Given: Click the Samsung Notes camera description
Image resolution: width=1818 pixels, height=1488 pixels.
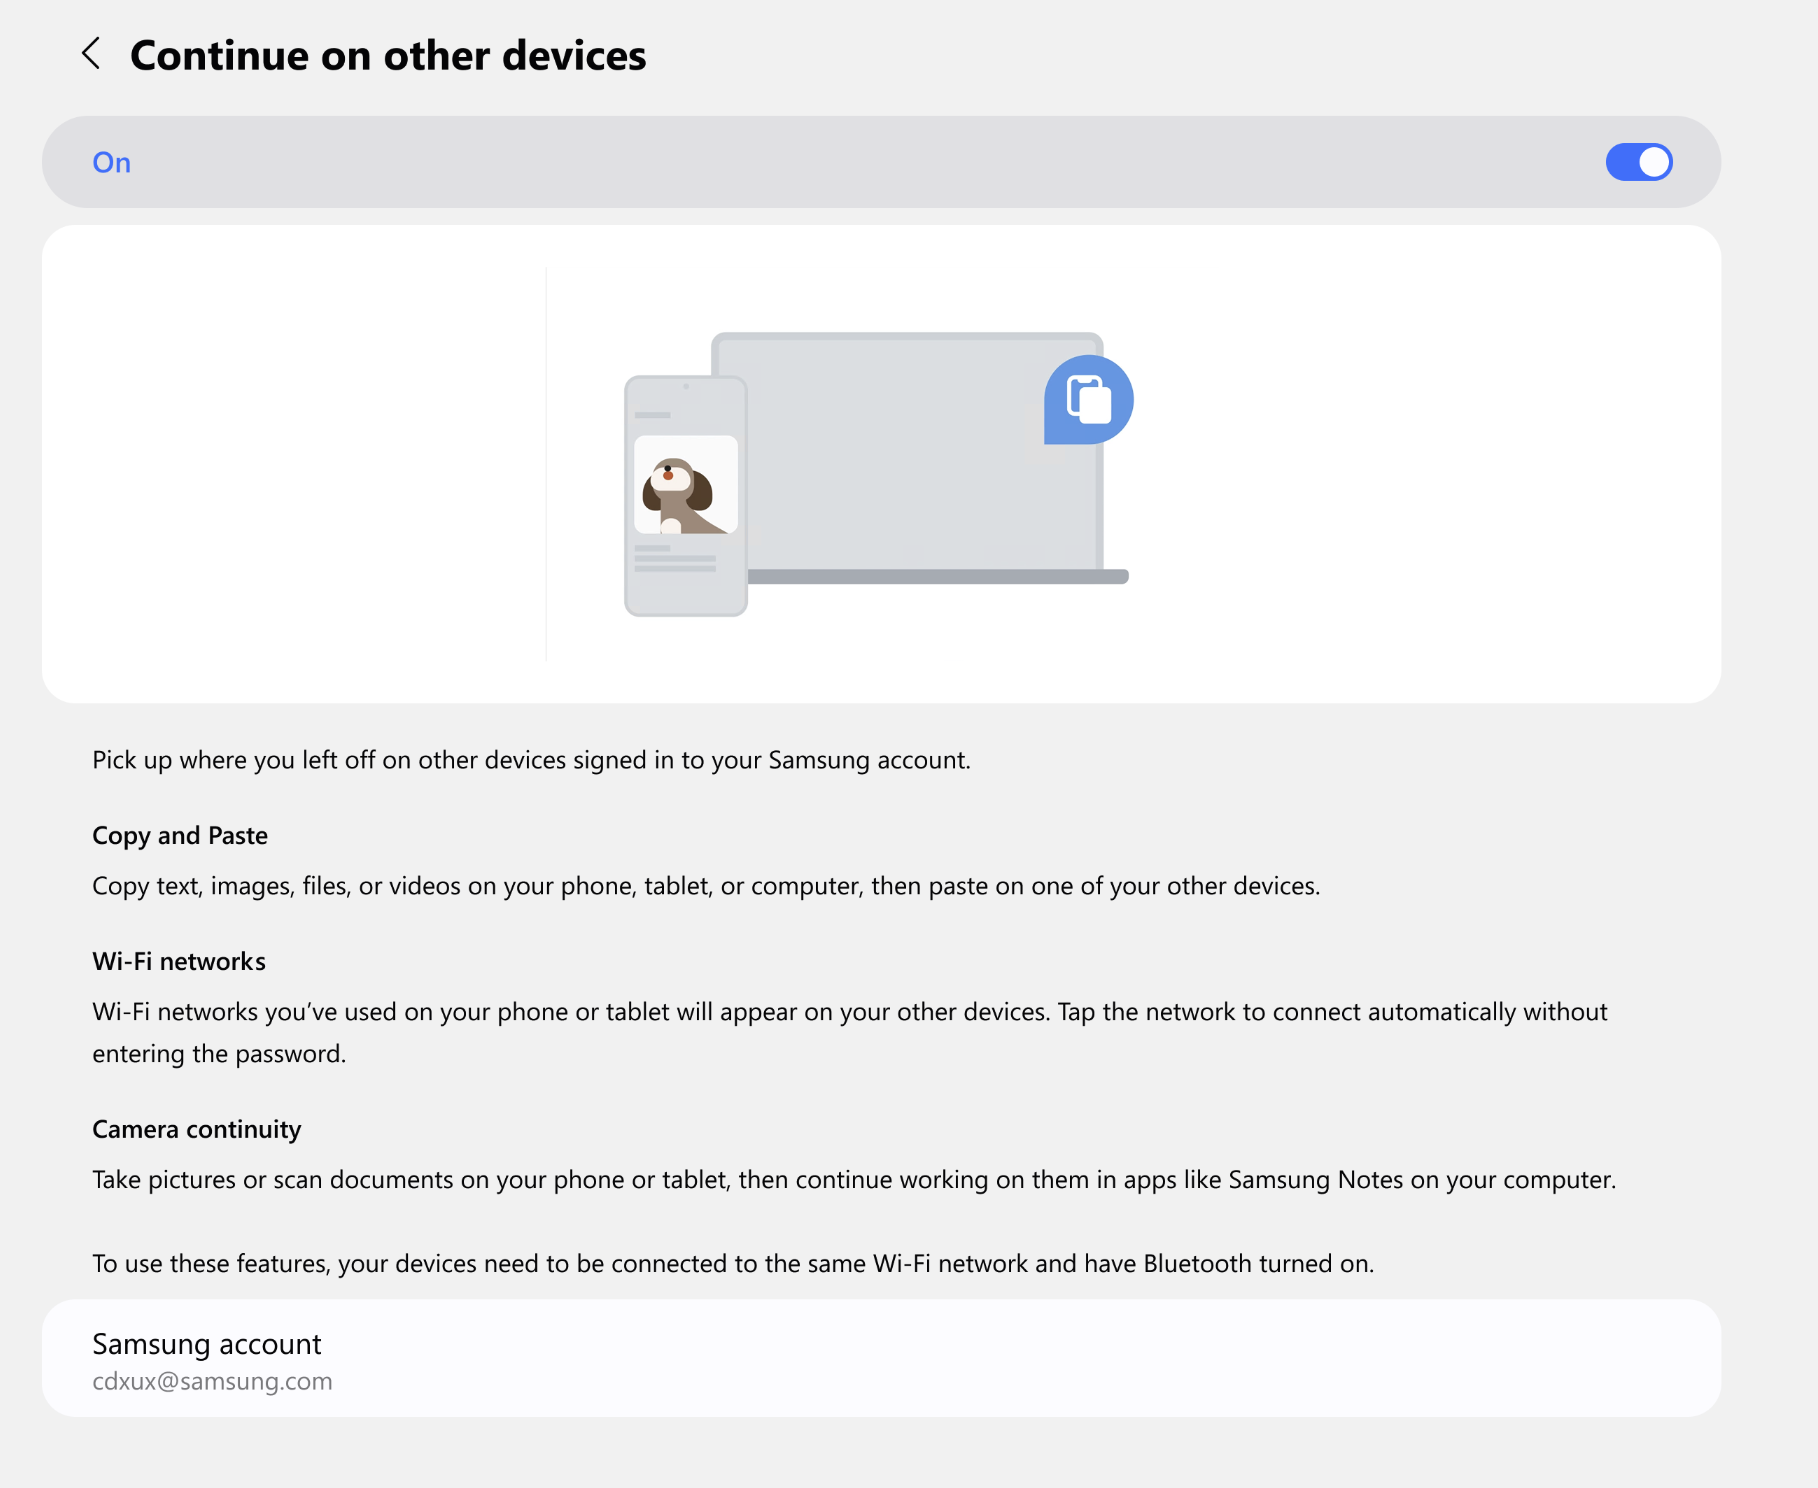Looking at the screenshot, I should [x=854, y=1180].
